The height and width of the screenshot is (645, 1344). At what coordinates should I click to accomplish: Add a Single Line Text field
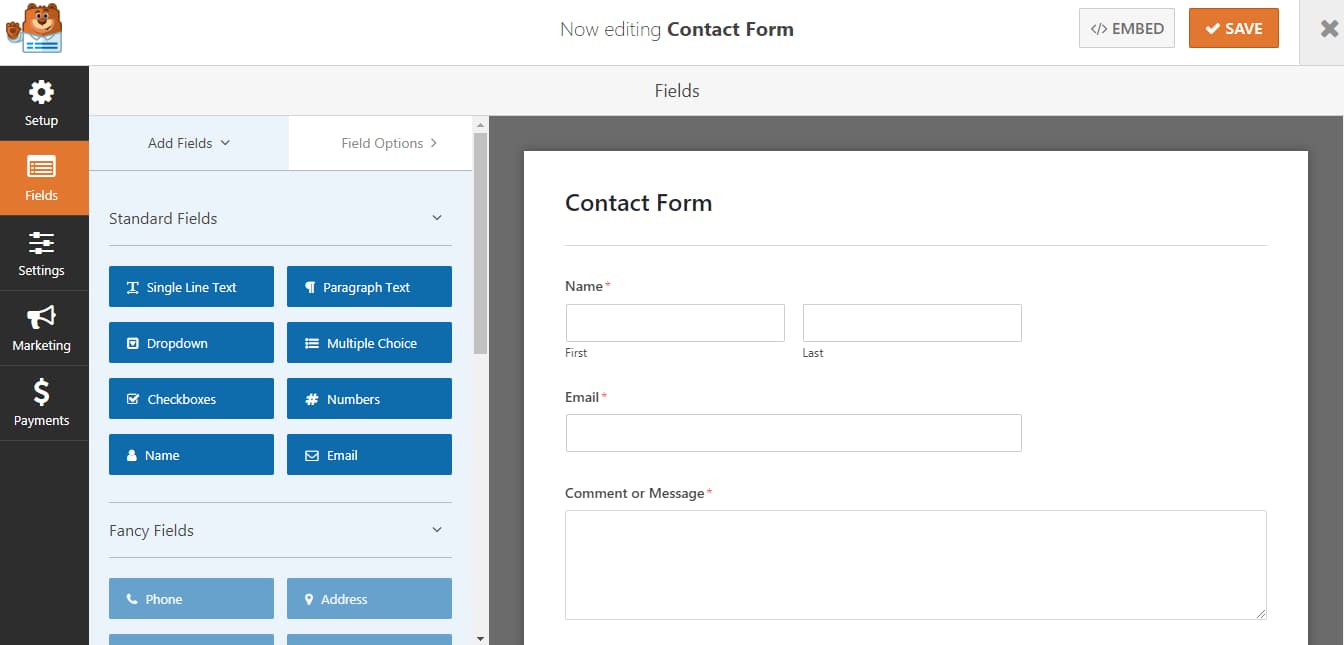[190, 287]
